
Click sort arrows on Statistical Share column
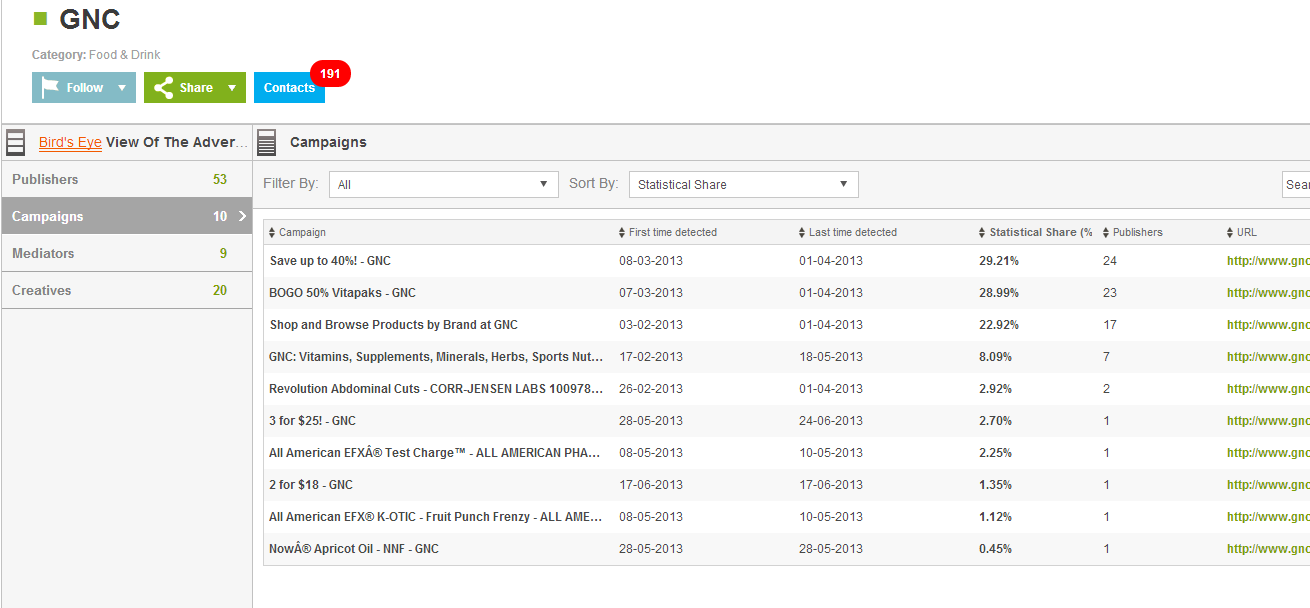(982, 232)
